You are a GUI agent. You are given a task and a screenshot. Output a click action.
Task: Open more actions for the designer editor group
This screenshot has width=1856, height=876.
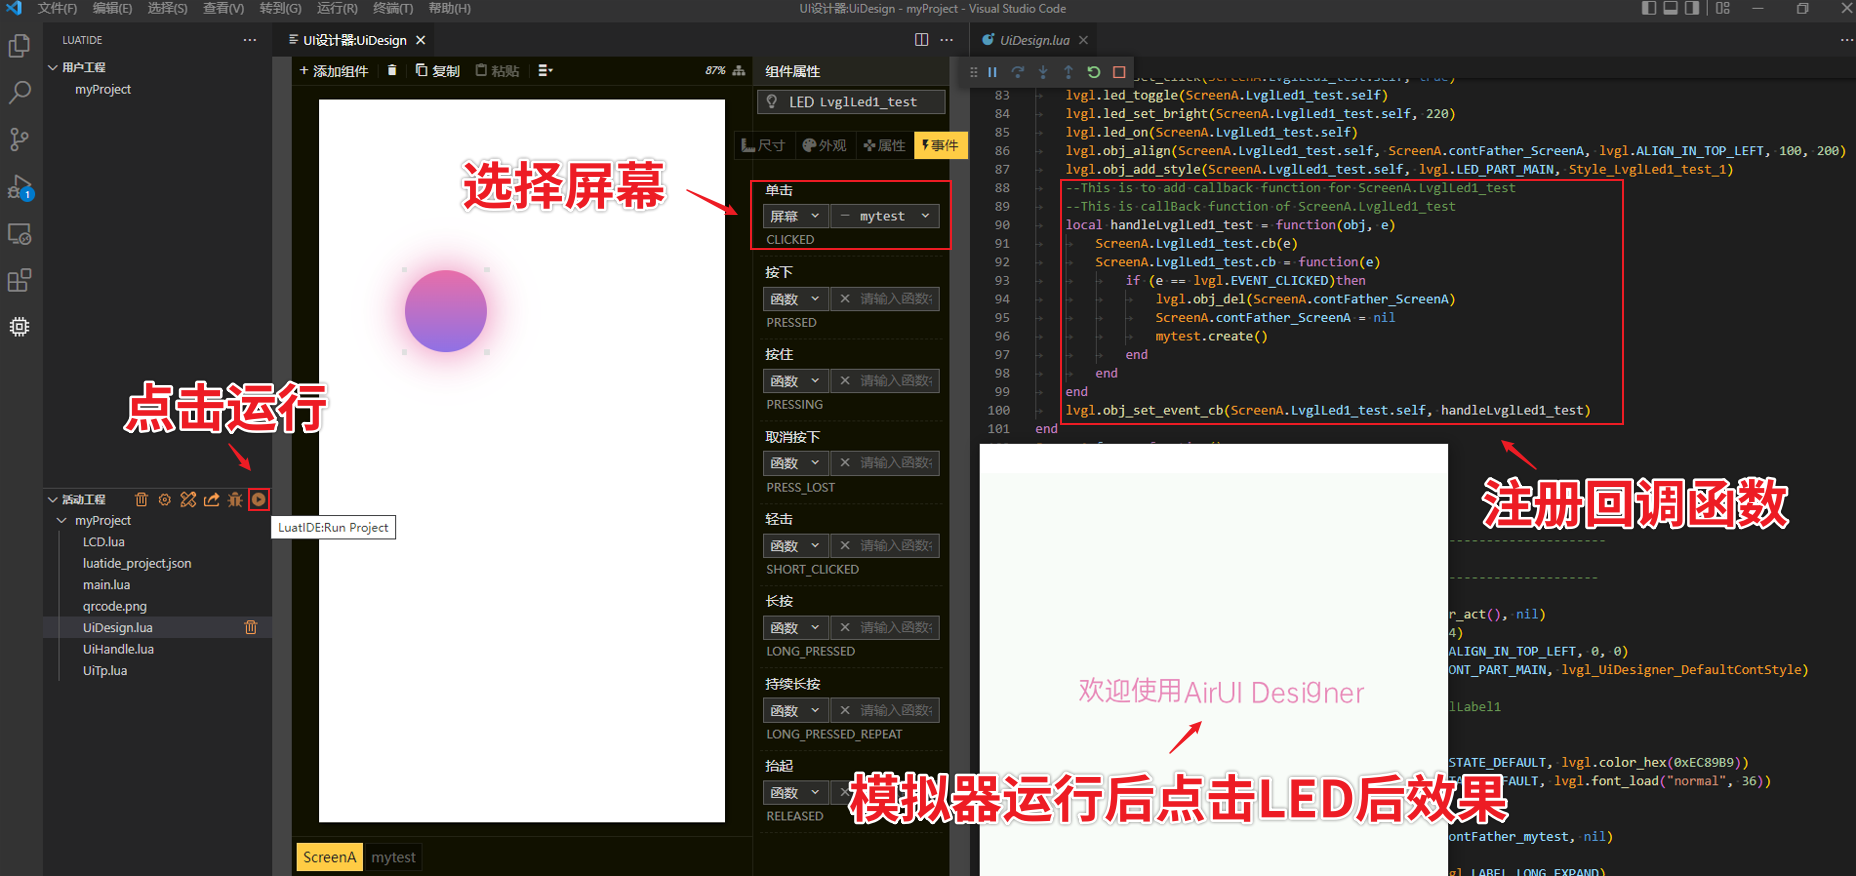click(x=947, y=39)
